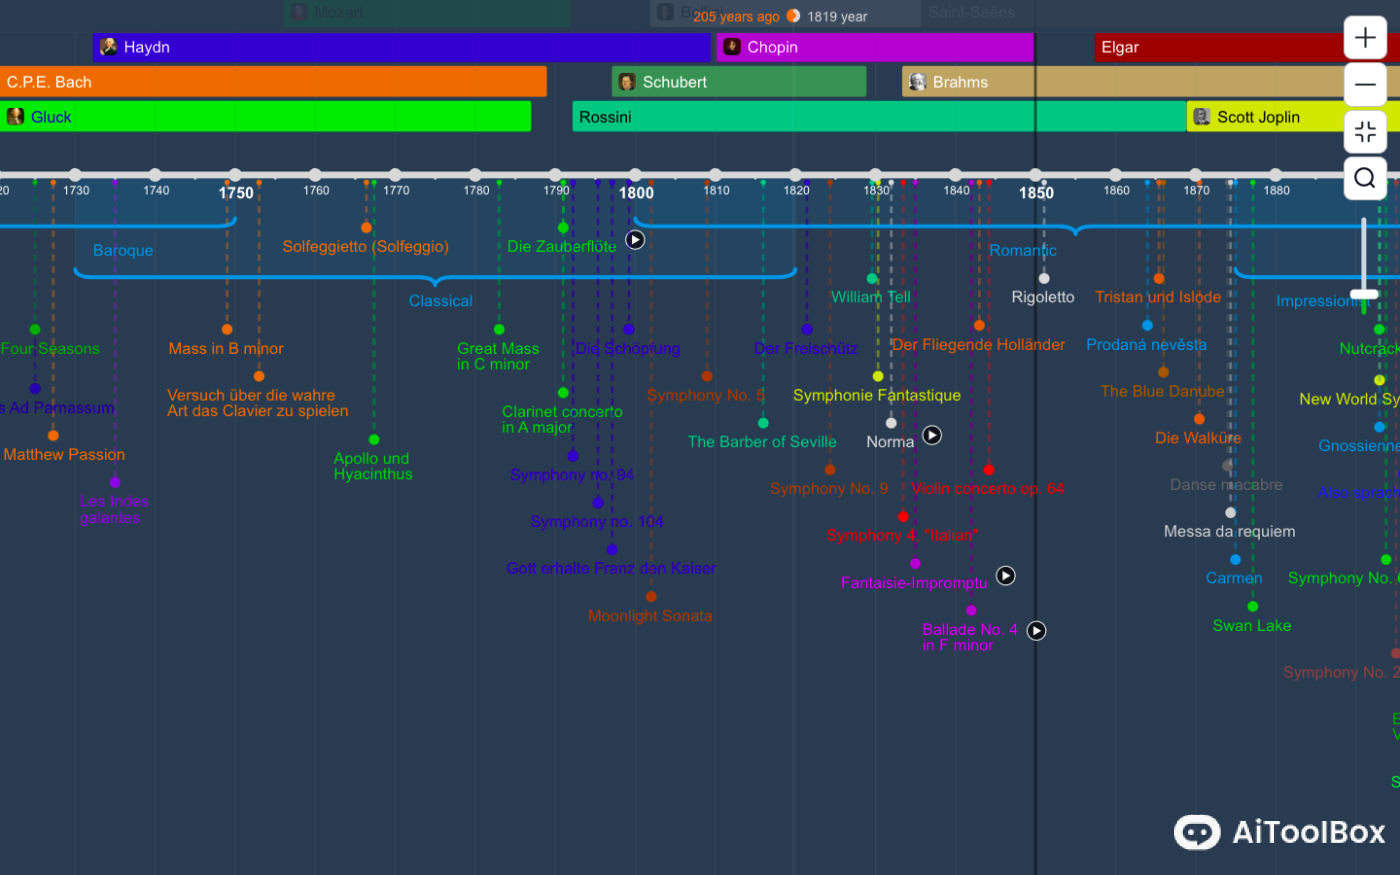Click Gluck's portrait icon

click(x=14, y=116)
